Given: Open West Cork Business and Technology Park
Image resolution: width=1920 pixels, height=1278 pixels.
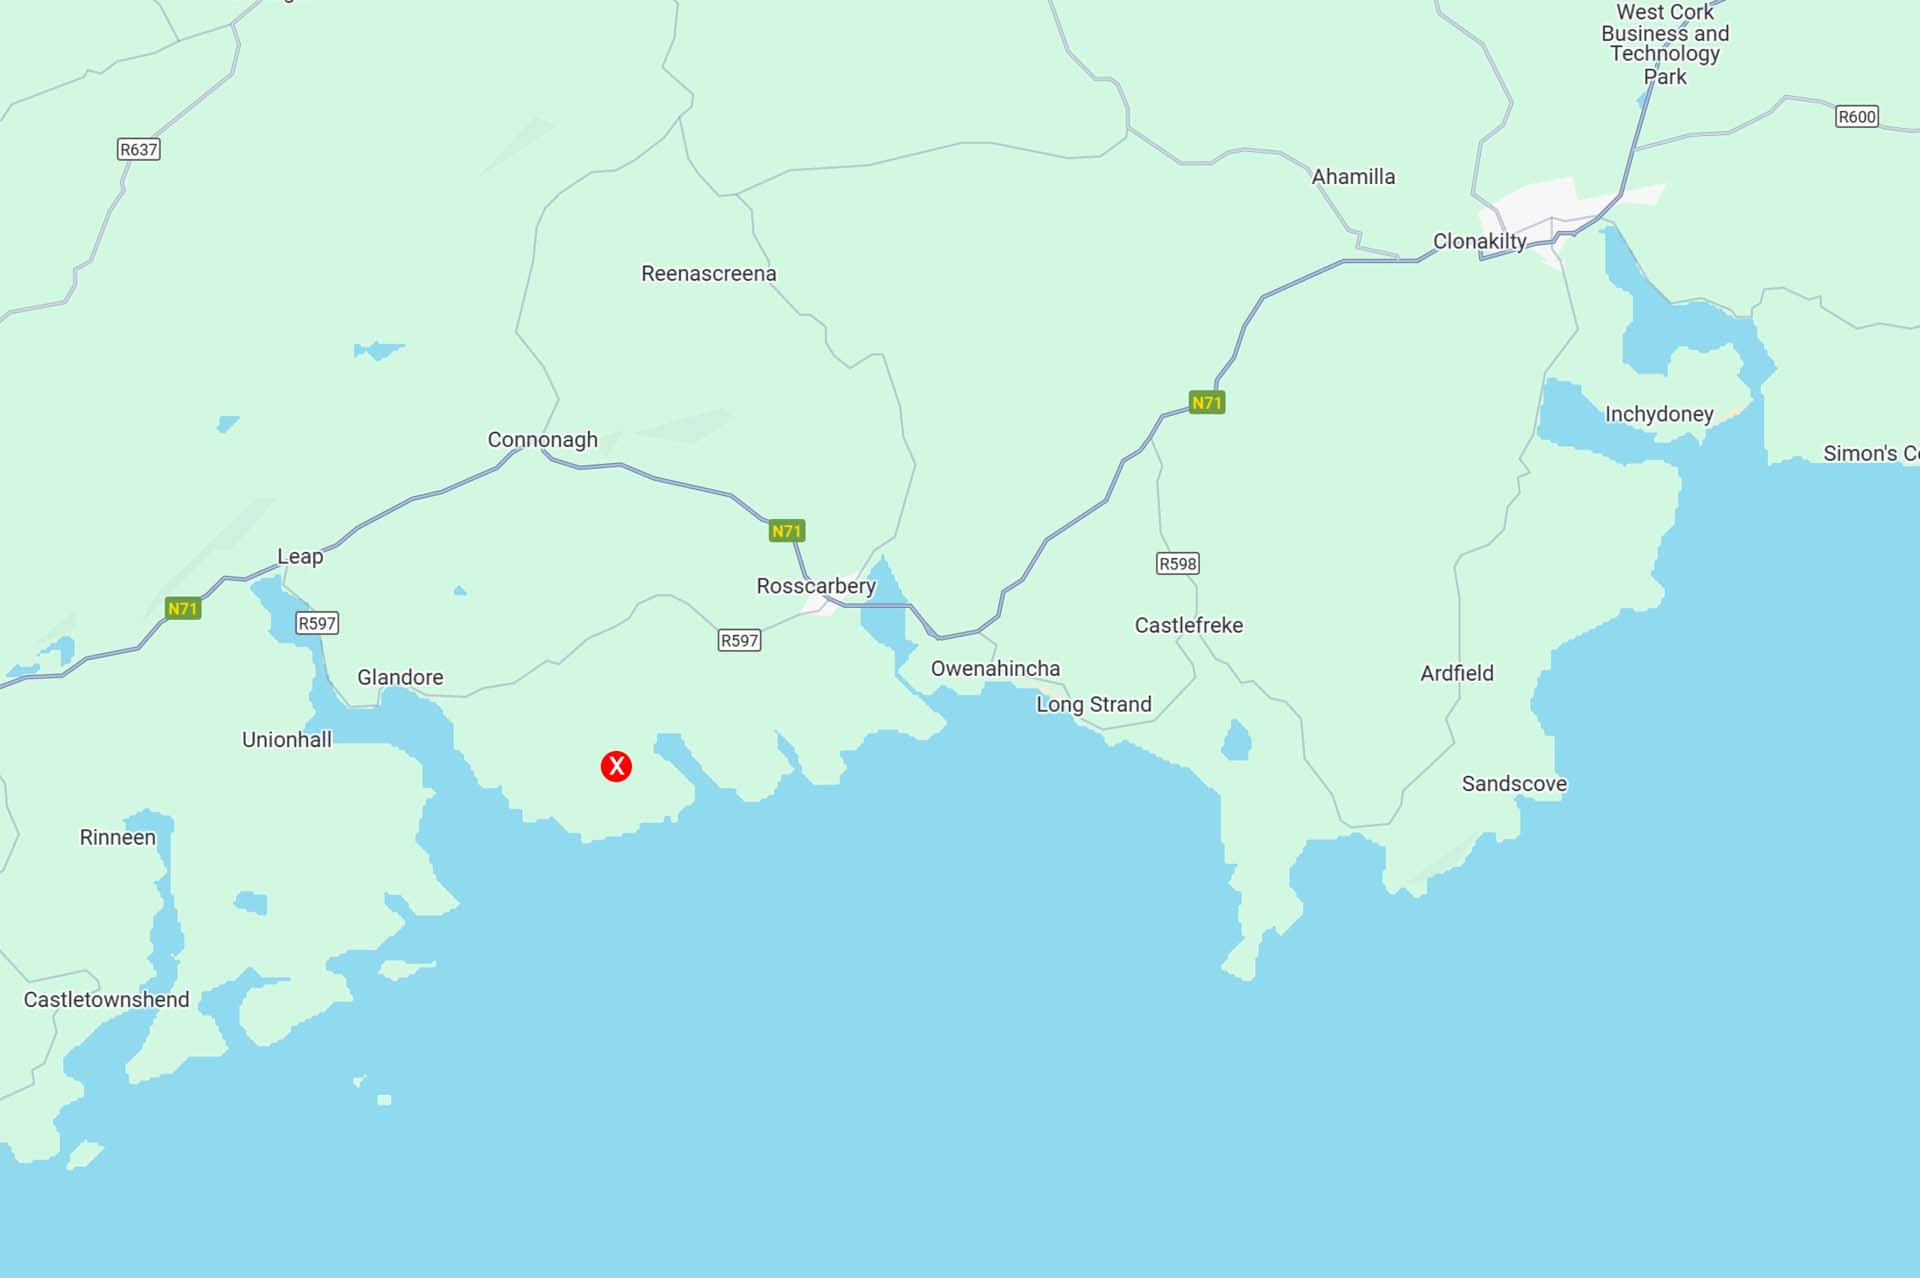Looking at the screenshot, I should point(1665,44).
